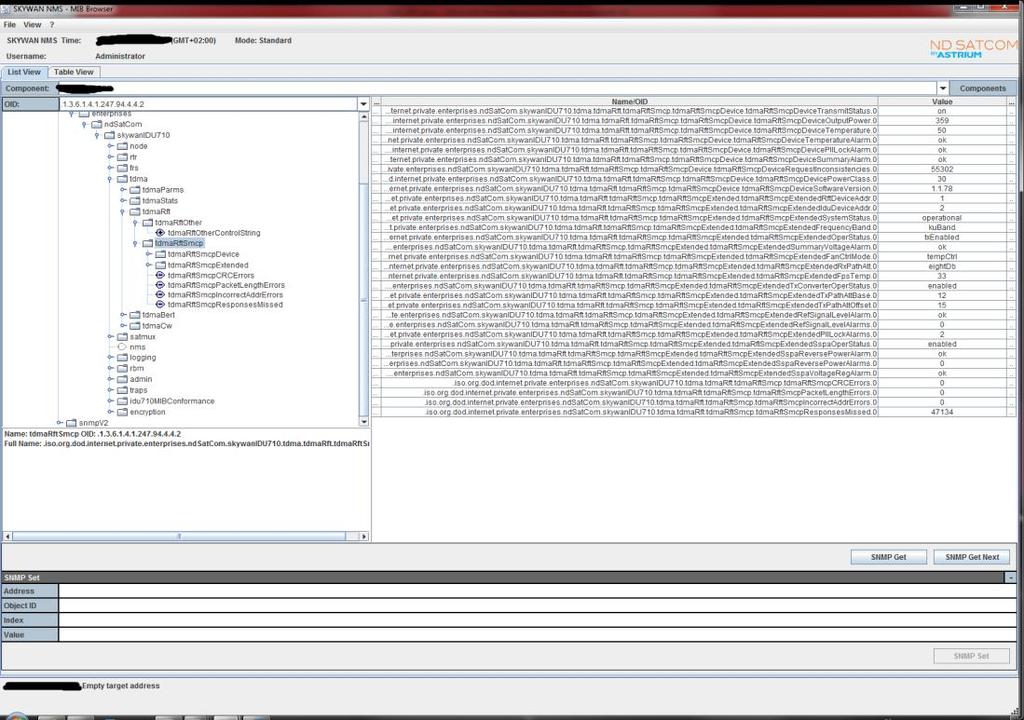1024x720 pixels.
Task: Select the tdmaRft folder icon
Action: 135,212
